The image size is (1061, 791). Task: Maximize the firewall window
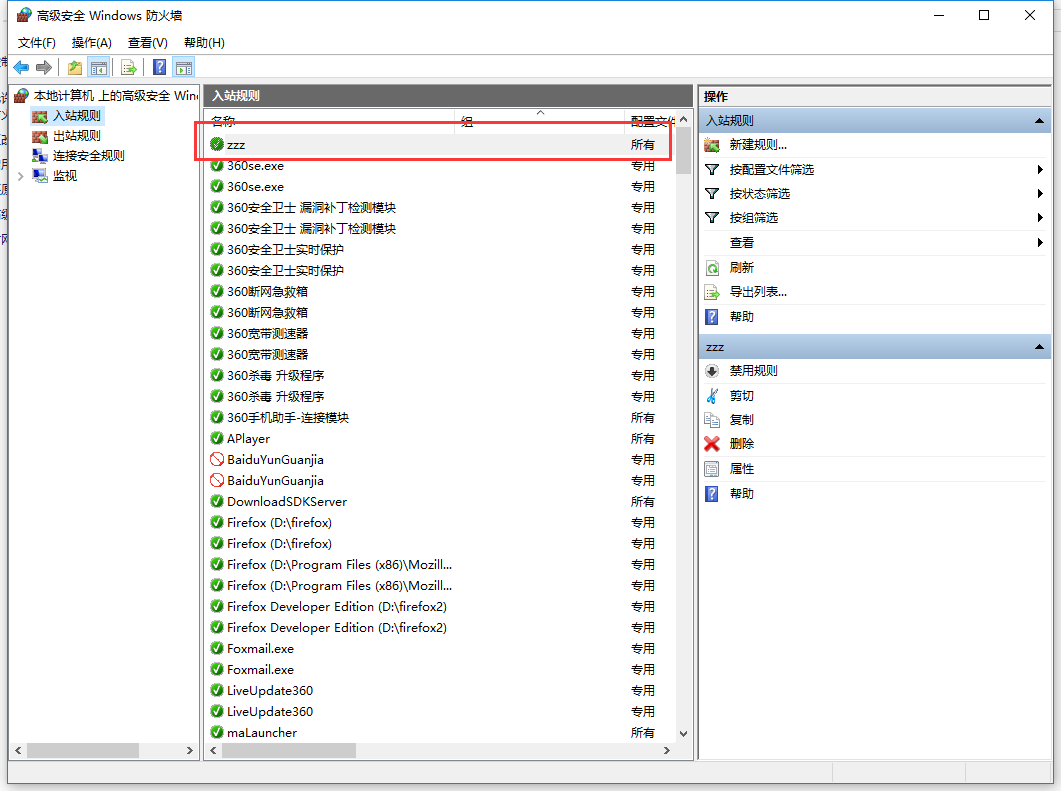tap(984, 15)
